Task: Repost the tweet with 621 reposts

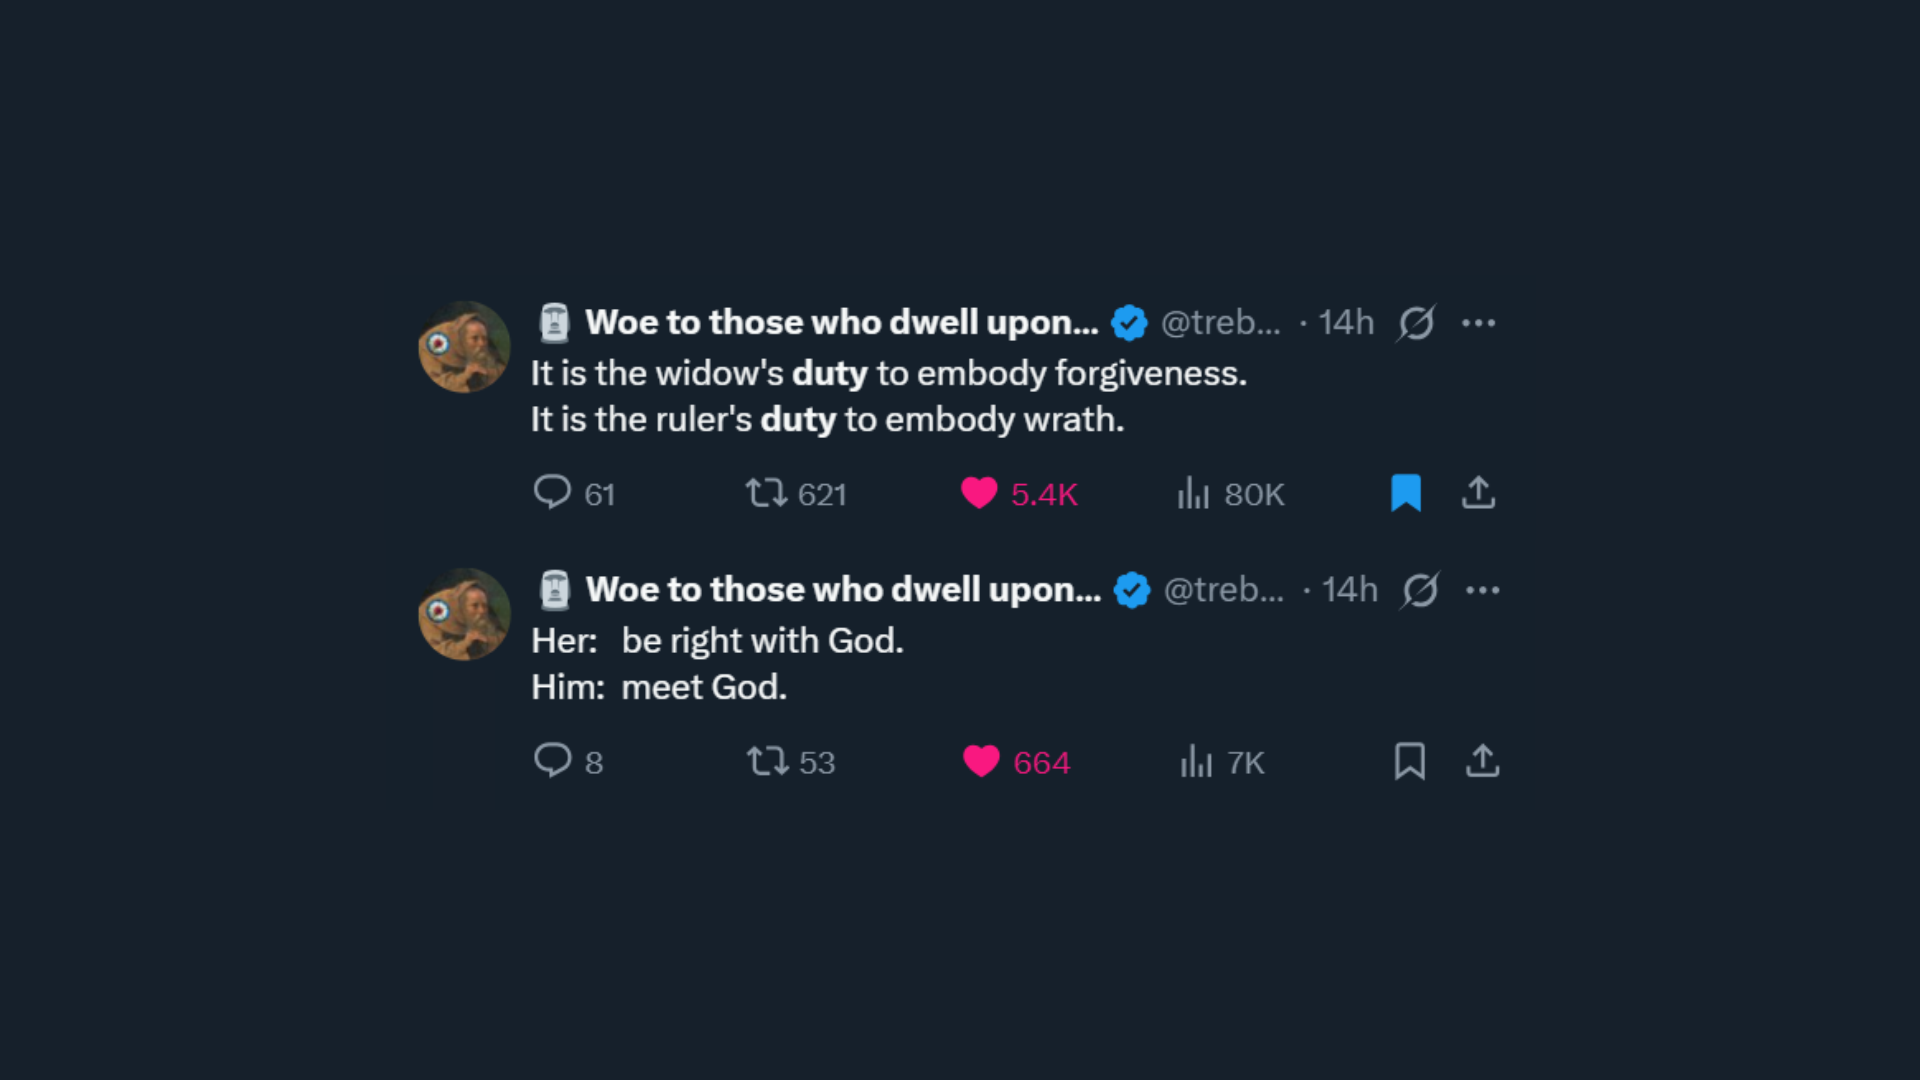Action: click(796, 493)
